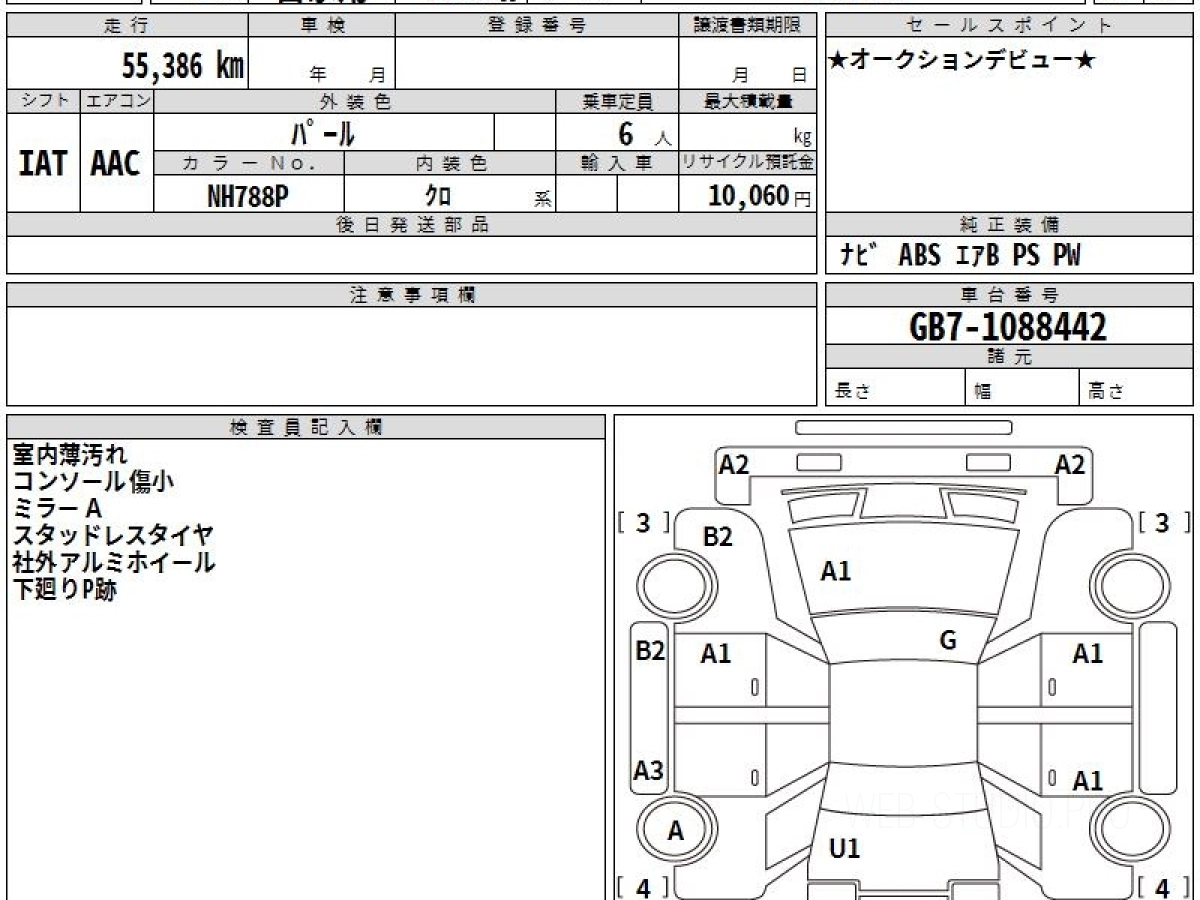
Task: Click the B2 mark near the front fender
Action: tap(717, 537)
